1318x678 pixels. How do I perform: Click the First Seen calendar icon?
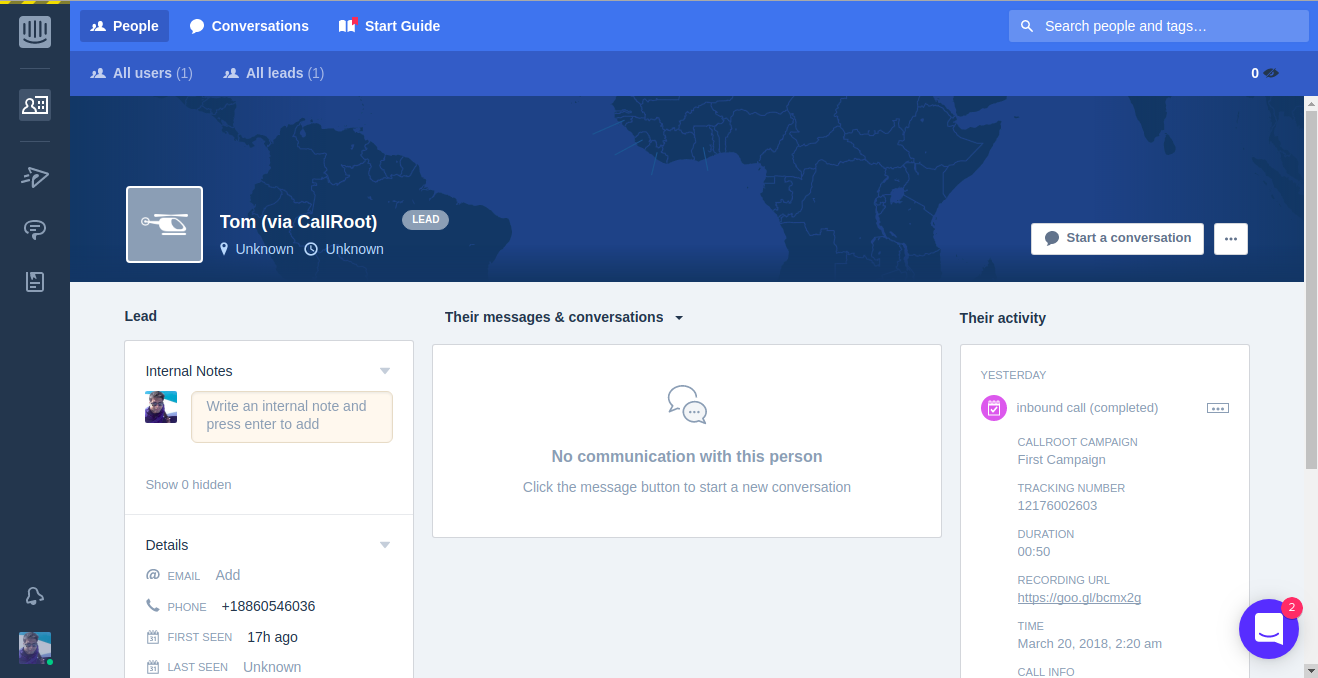(x=153, y=637)
